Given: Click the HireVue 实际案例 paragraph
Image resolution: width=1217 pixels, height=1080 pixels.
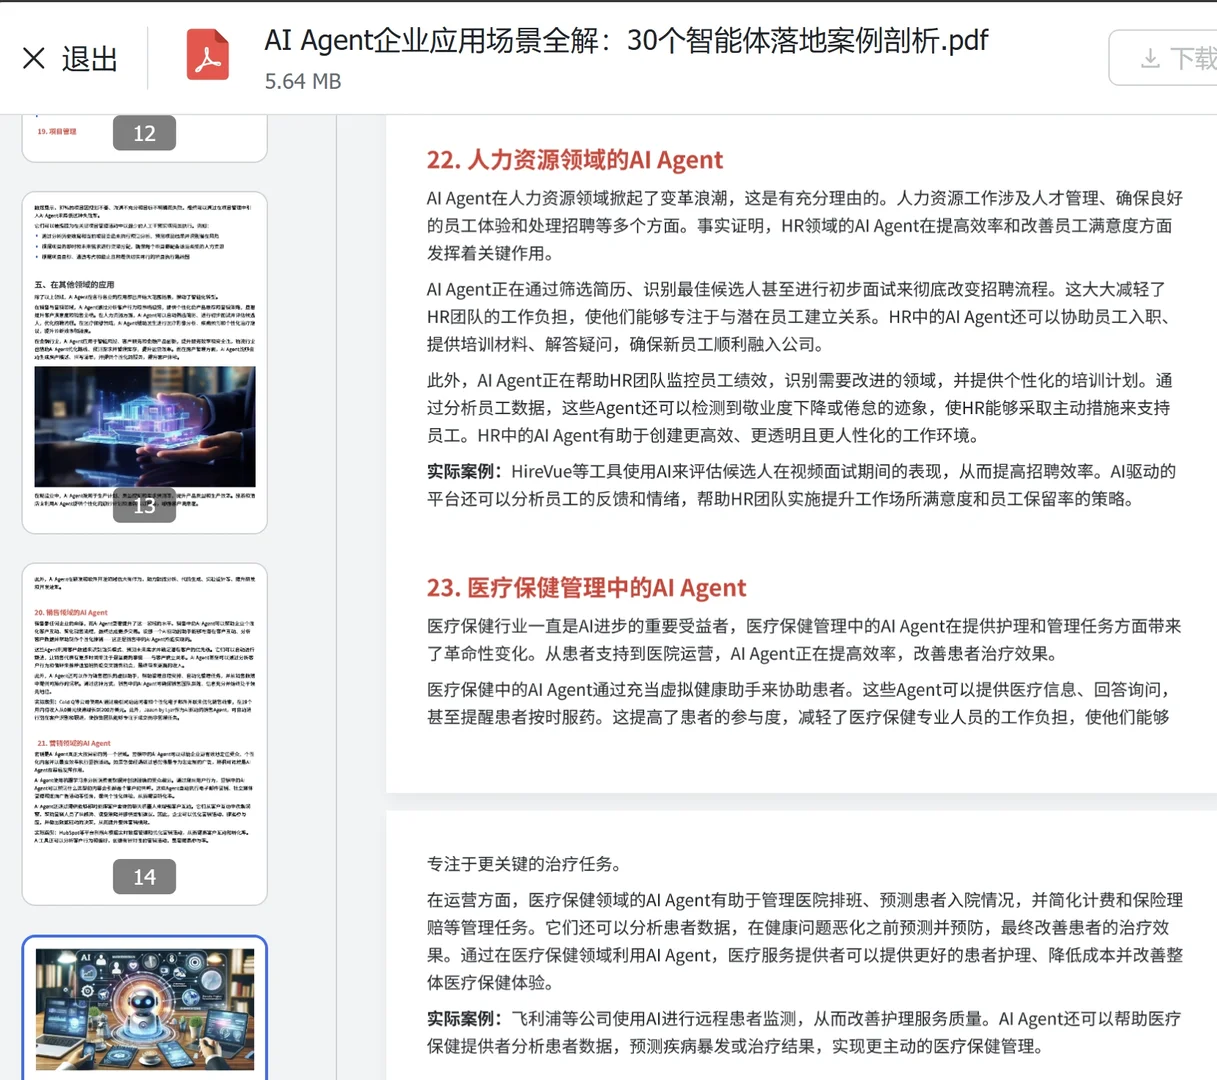Looking at the screenshot, I should point(802,485).
